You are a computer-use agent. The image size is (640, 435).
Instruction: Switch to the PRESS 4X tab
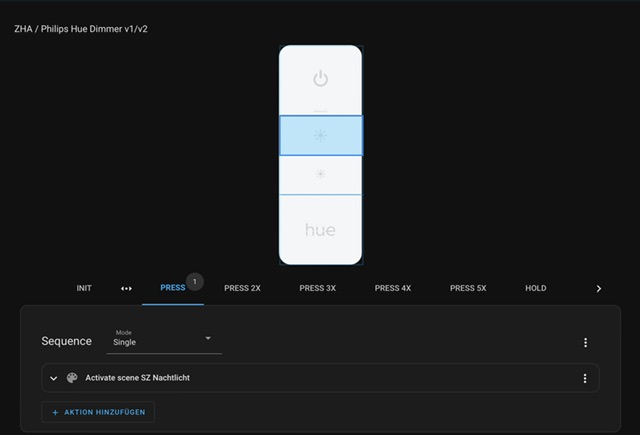pos(393,288)
